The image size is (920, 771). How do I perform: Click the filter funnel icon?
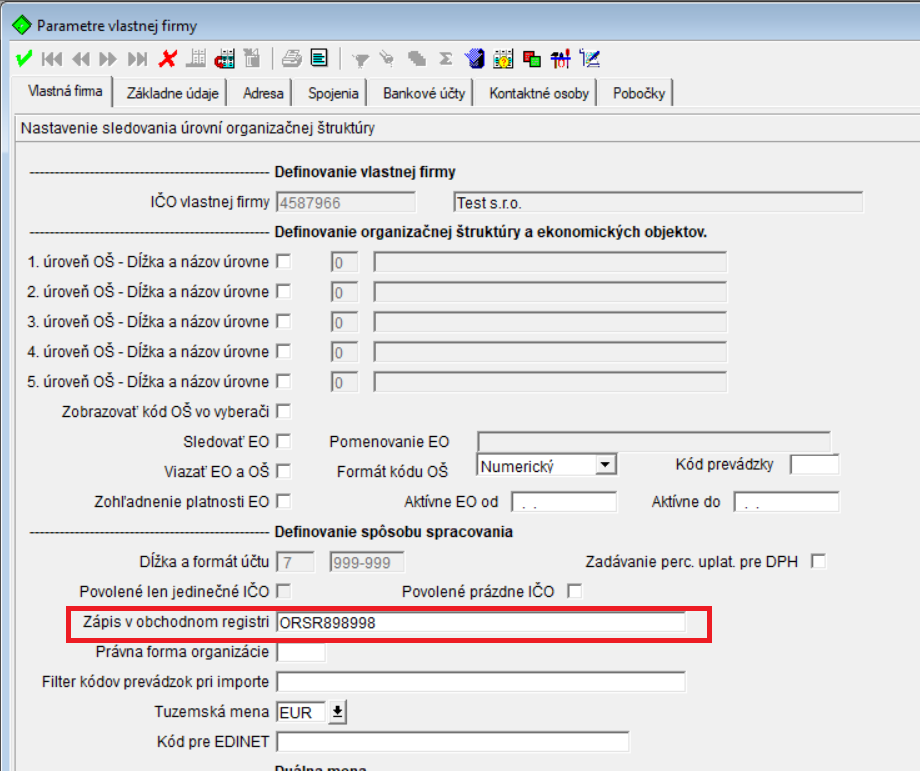(360, 59)
